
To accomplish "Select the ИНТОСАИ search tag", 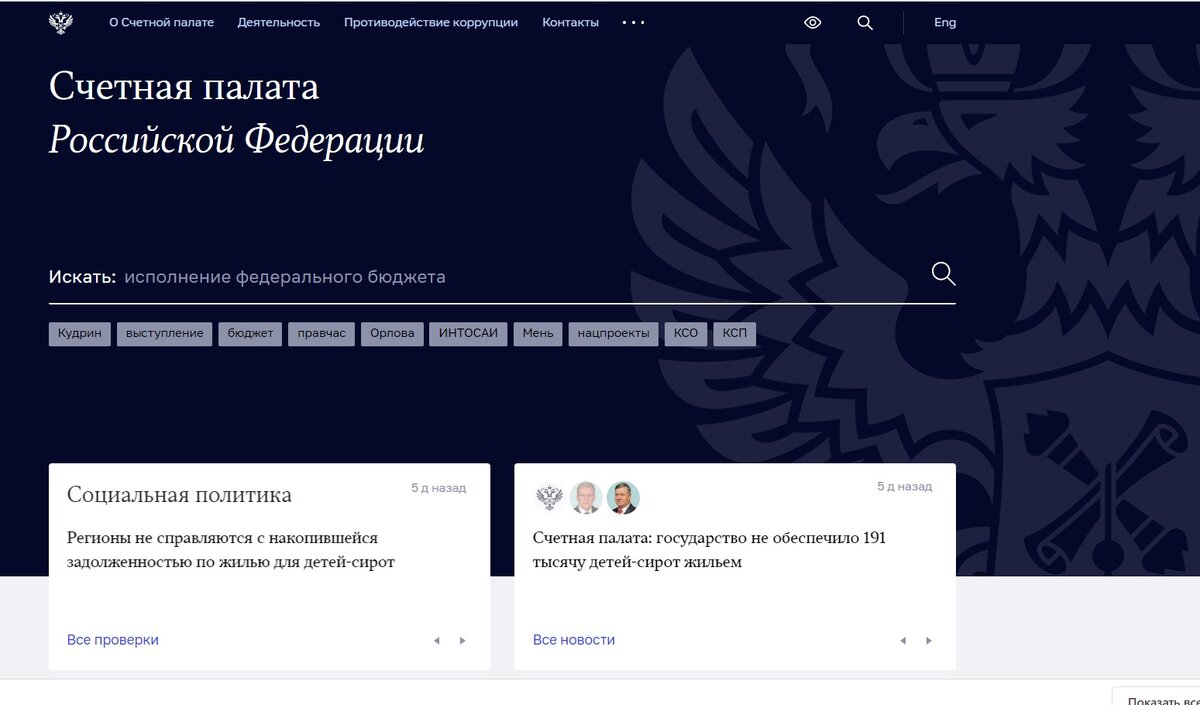I will (x=469, y=334).
